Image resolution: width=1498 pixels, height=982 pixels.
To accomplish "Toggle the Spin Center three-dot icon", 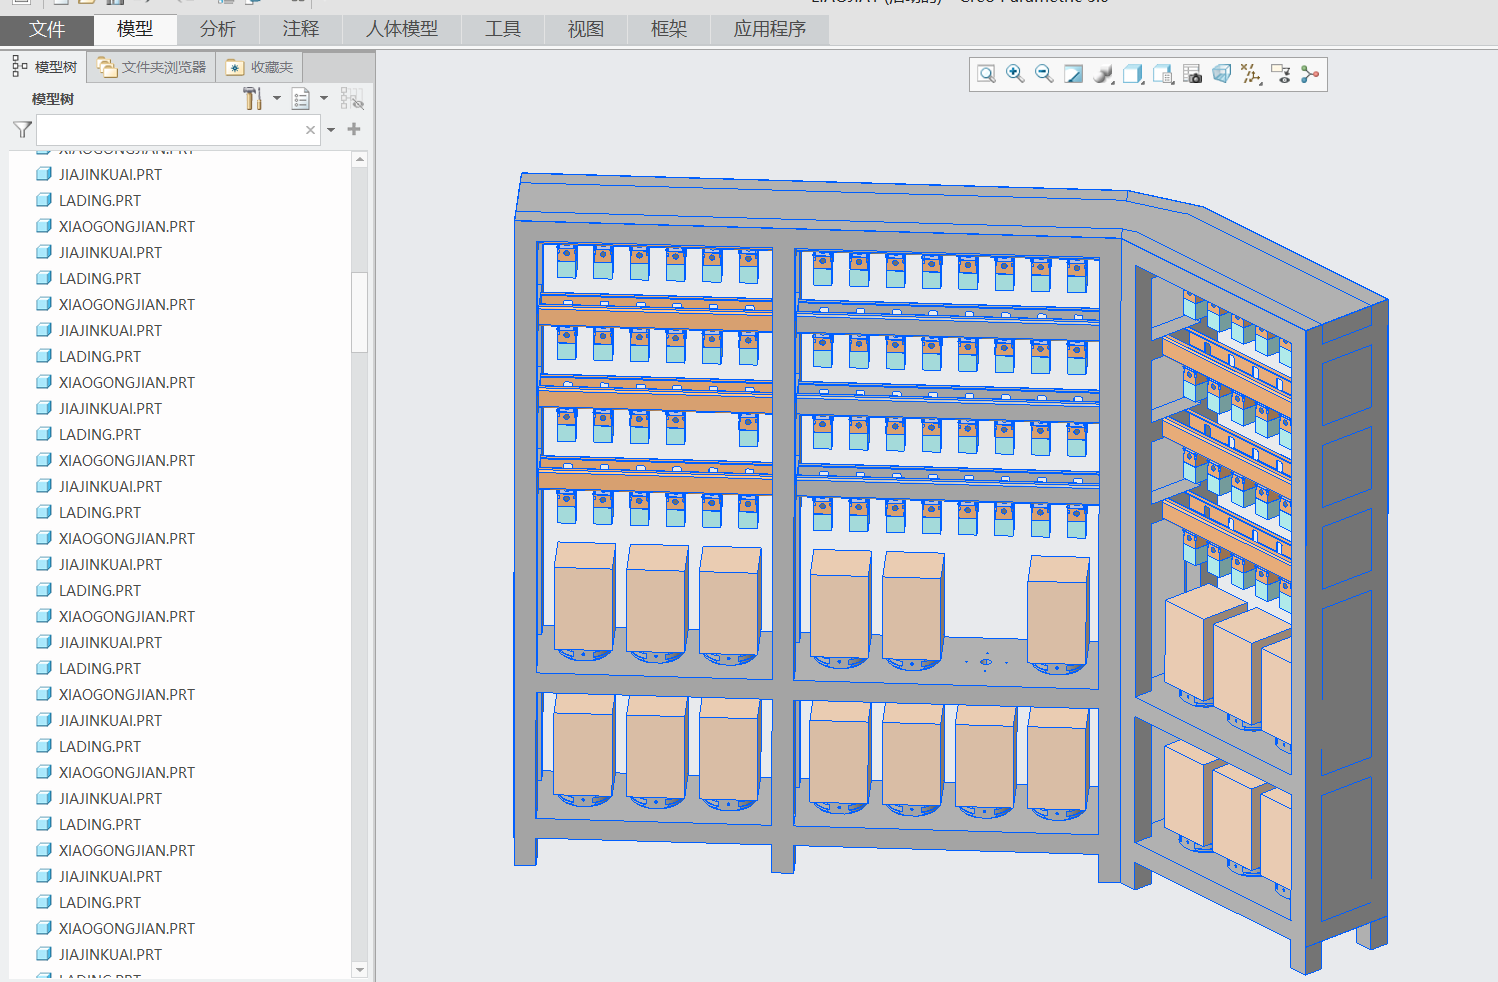I will tap(1310, 74).
